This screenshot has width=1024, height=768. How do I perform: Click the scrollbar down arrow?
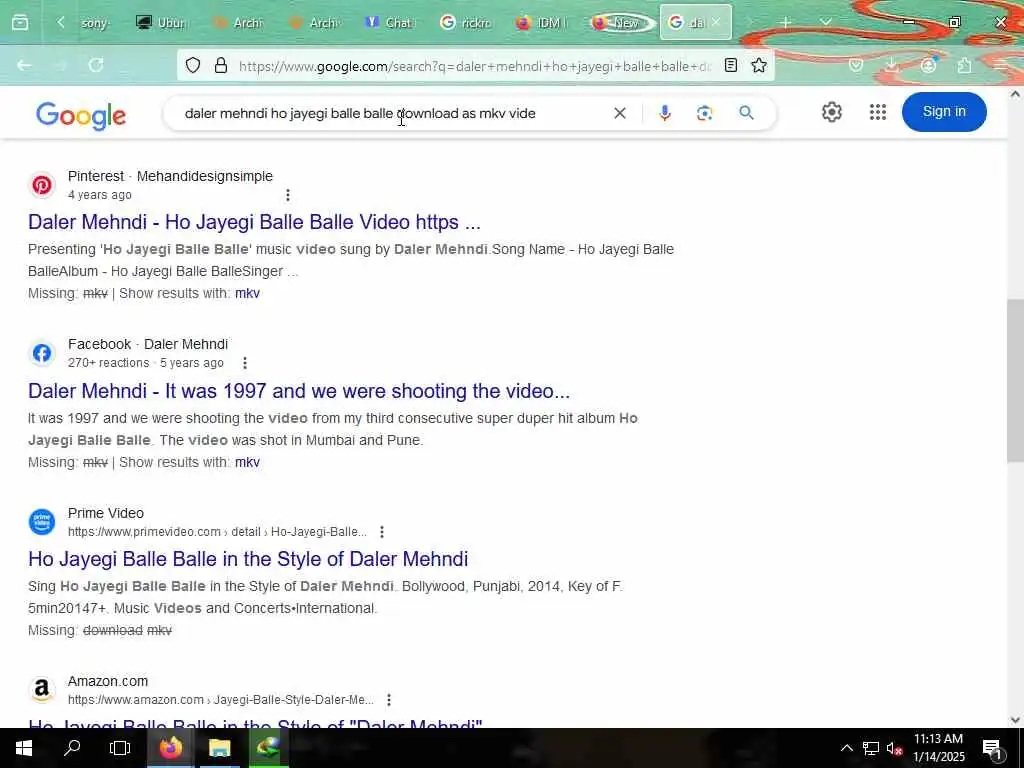pyautogui.click(x=1015, y=720)
